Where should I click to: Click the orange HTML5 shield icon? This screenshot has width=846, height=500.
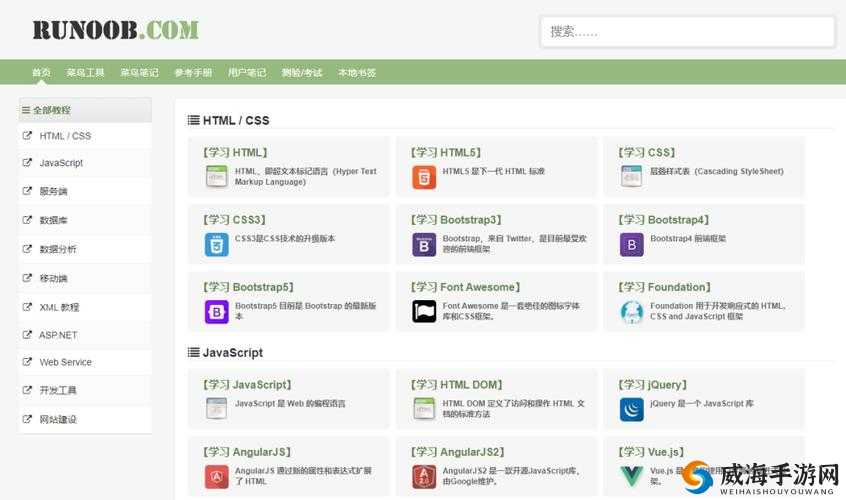424,177
